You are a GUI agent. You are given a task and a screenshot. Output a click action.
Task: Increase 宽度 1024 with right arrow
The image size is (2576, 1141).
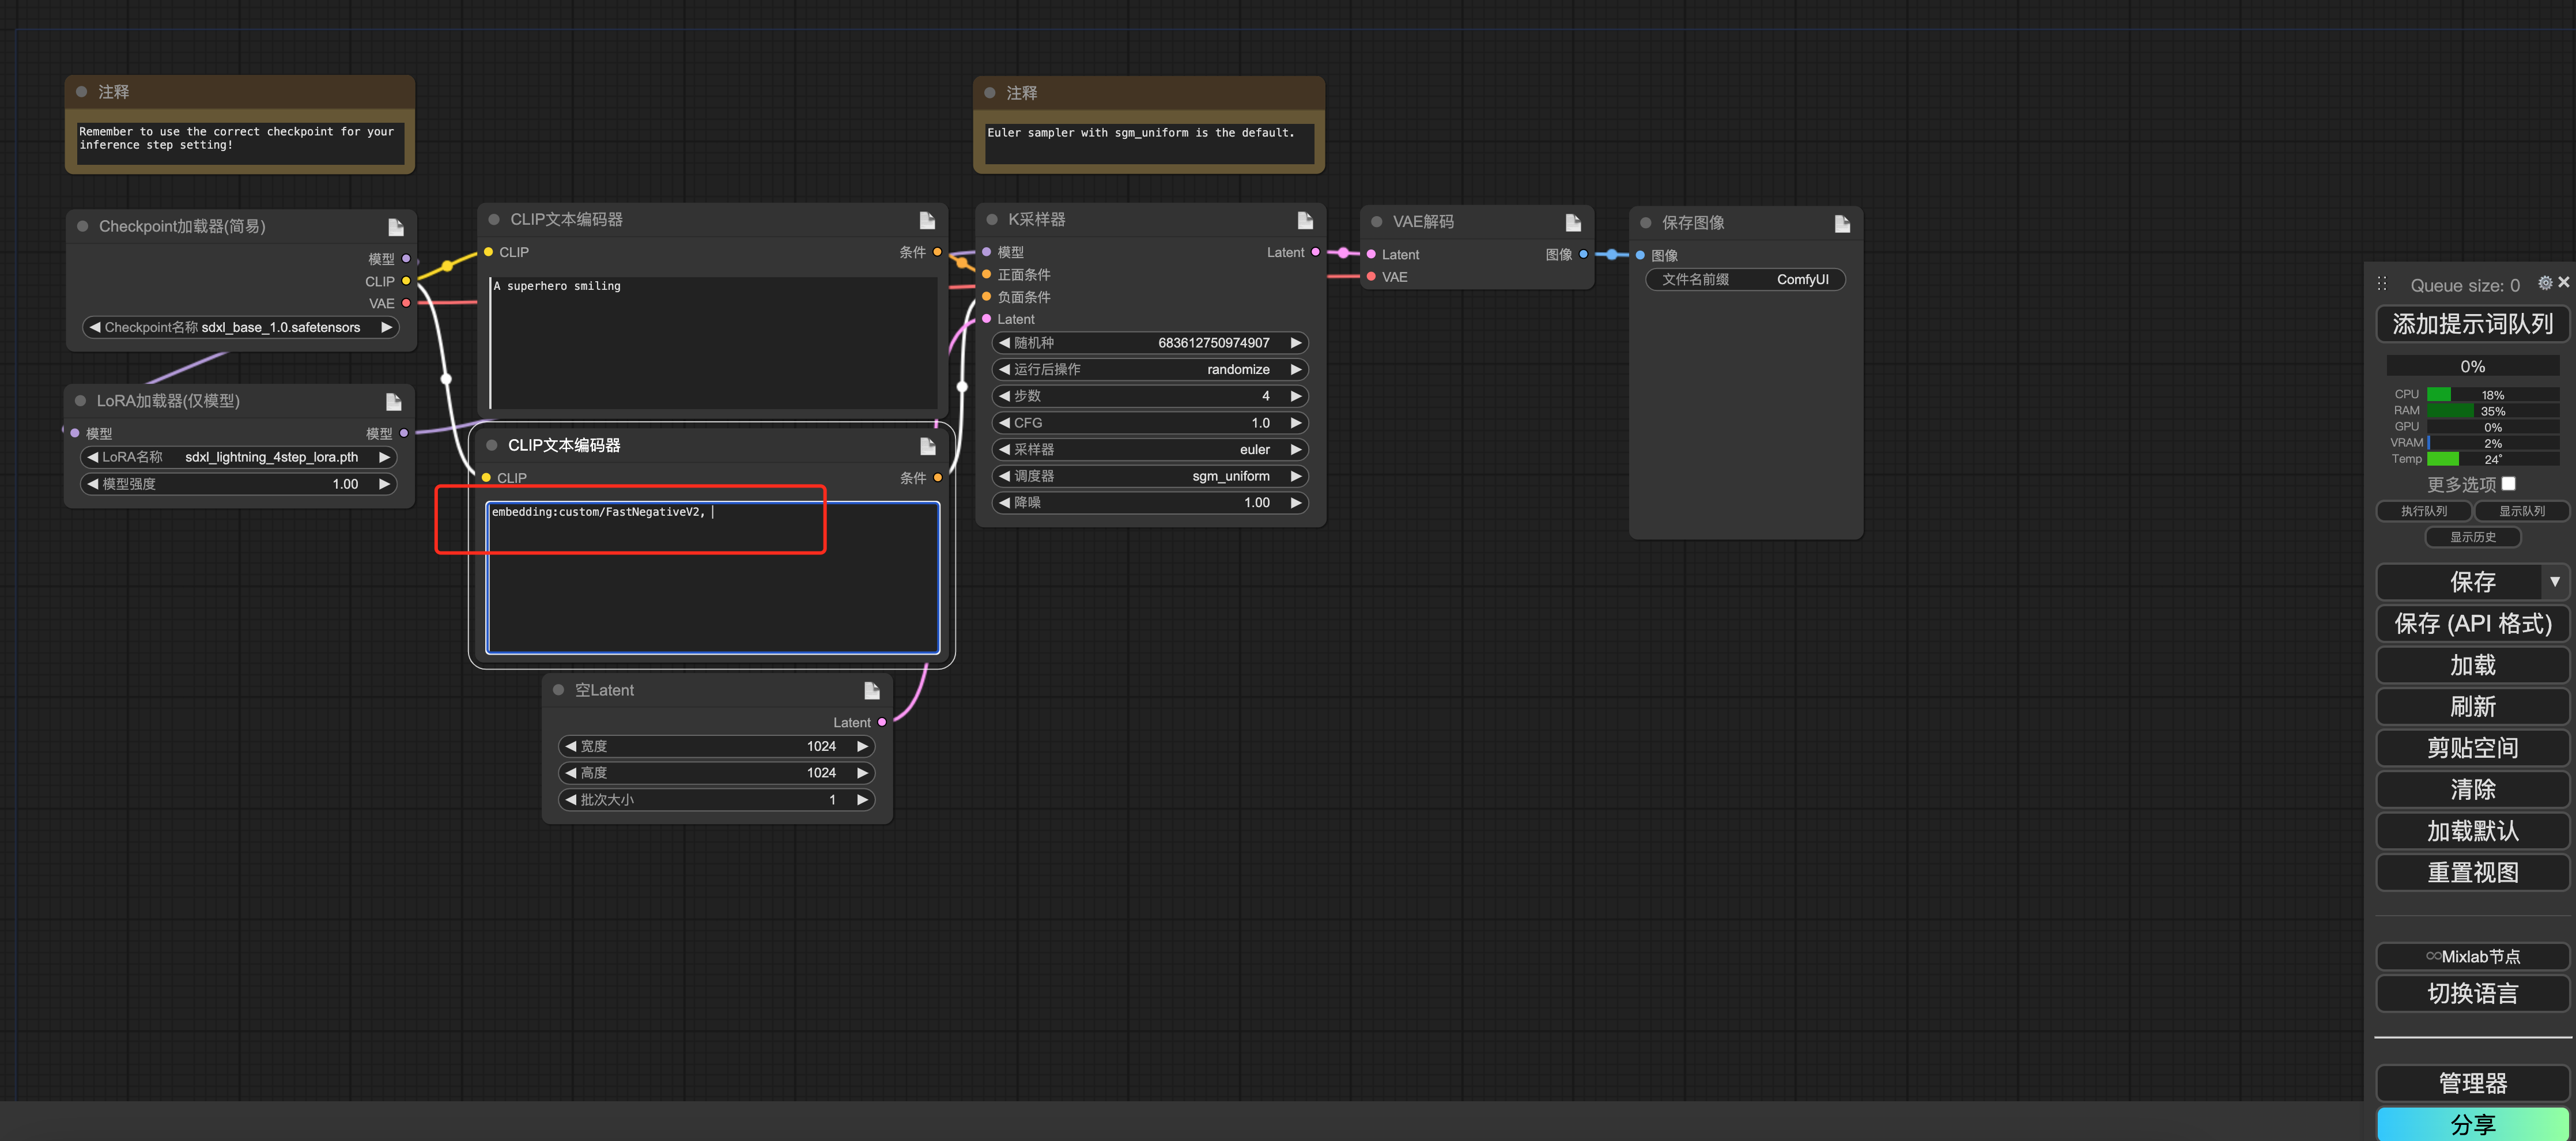click(862, 747)
